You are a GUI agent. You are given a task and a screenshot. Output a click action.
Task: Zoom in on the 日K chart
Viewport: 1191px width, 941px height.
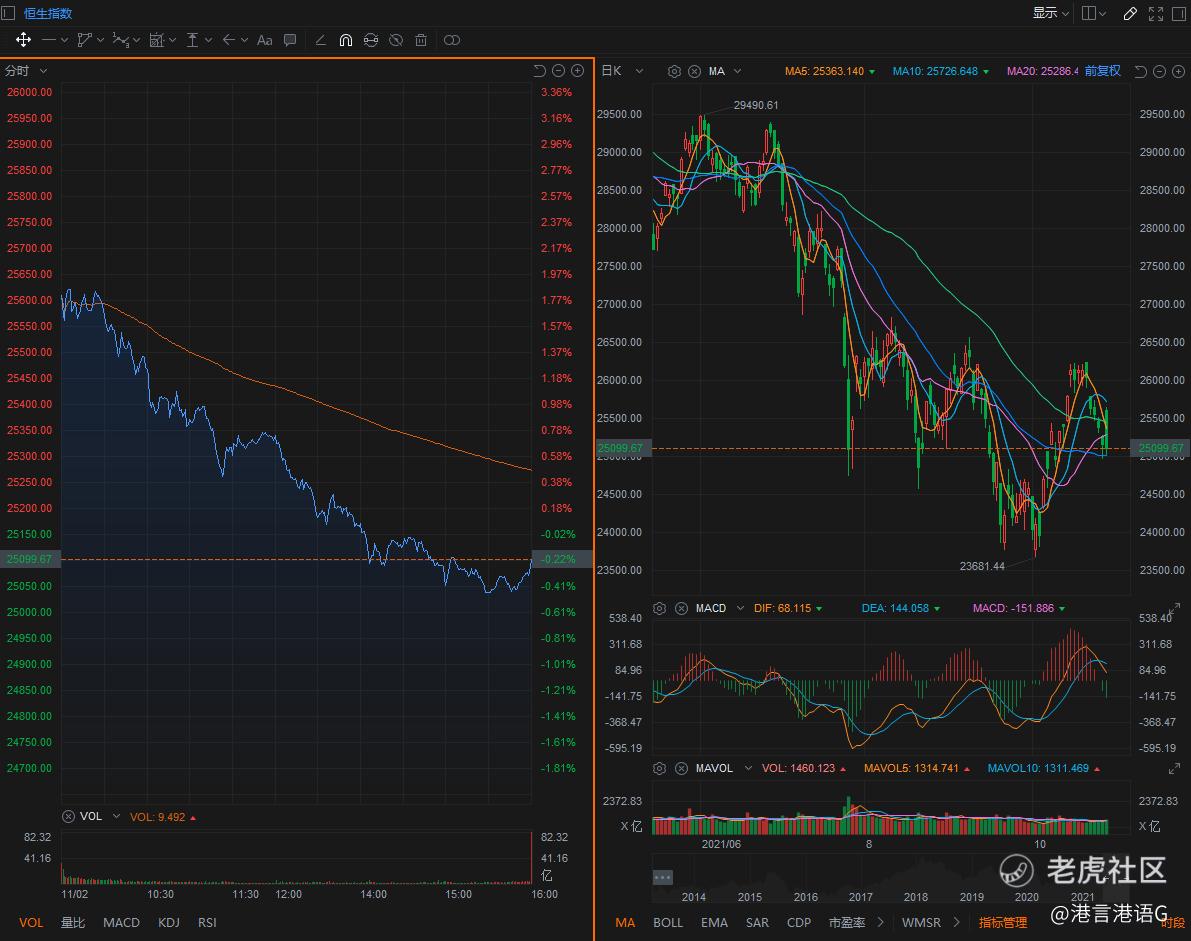point(1177,71)
